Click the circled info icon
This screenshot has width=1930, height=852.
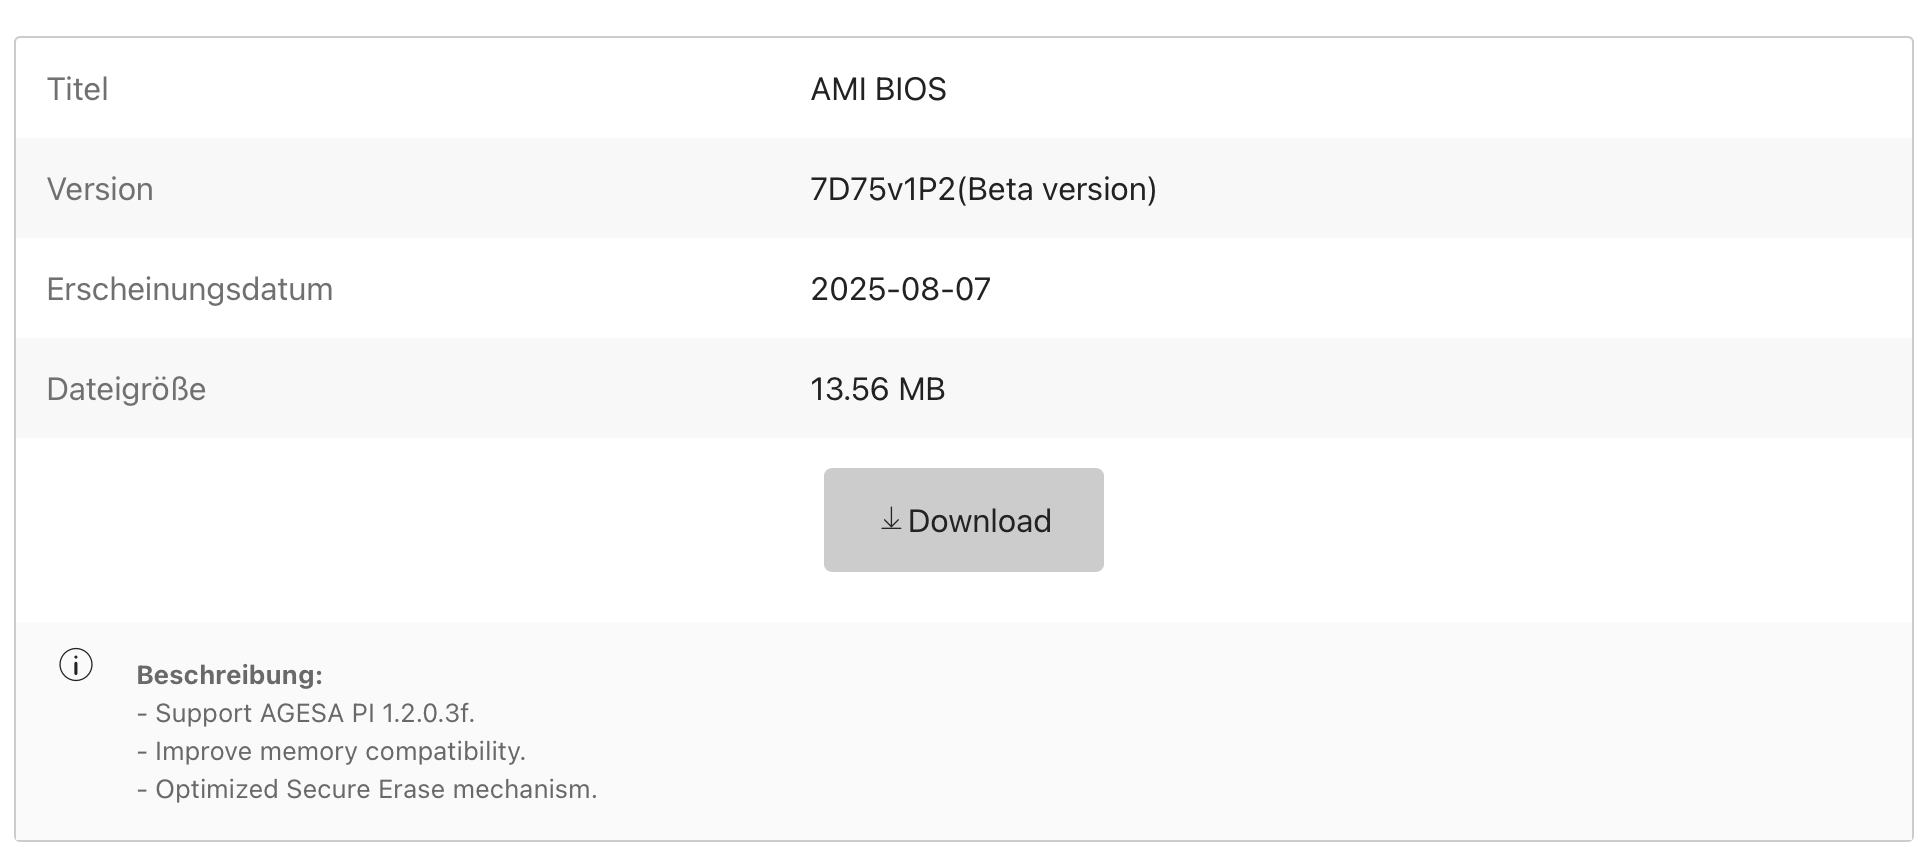76,665
